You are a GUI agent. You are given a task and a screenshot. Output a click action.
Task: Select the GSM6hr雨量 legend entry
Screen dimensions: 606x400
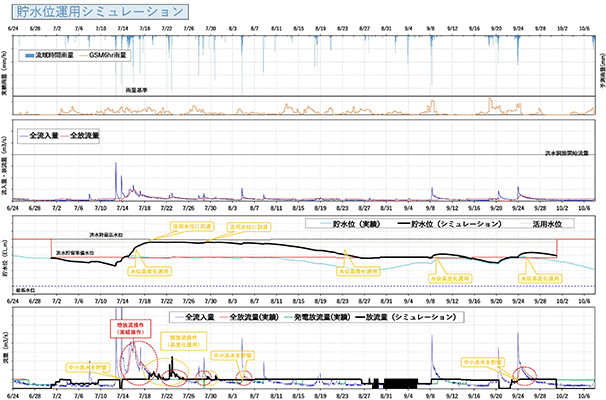pyautogui.click(x=103, y=55)
